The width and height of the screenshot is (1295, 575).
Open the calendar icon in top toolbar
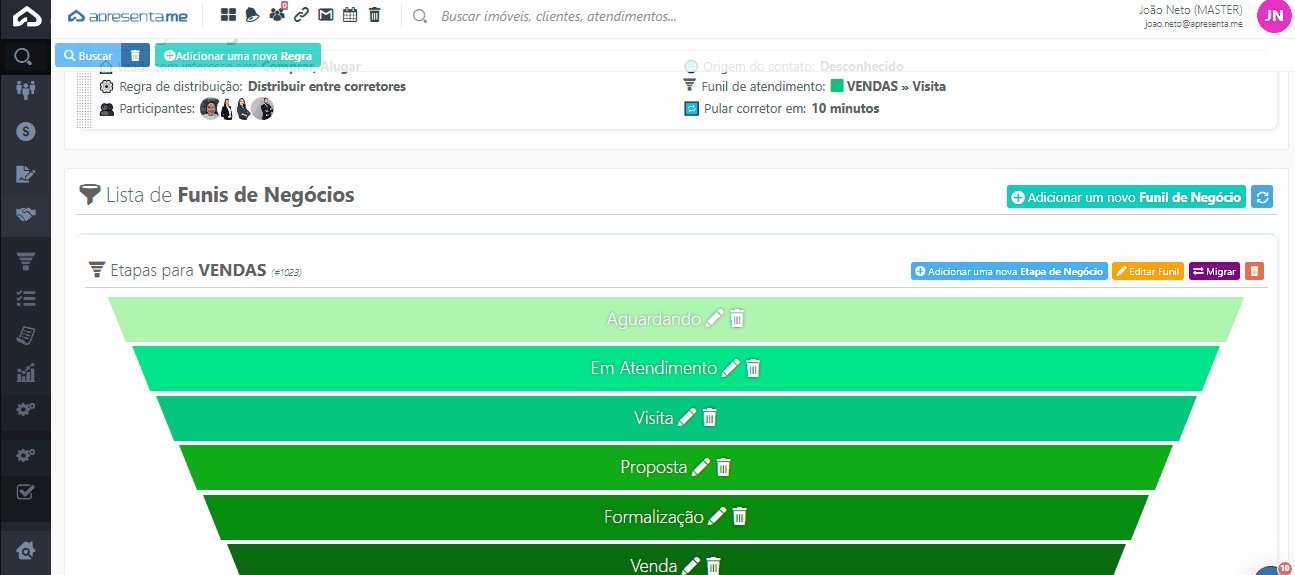pos(350,15)
